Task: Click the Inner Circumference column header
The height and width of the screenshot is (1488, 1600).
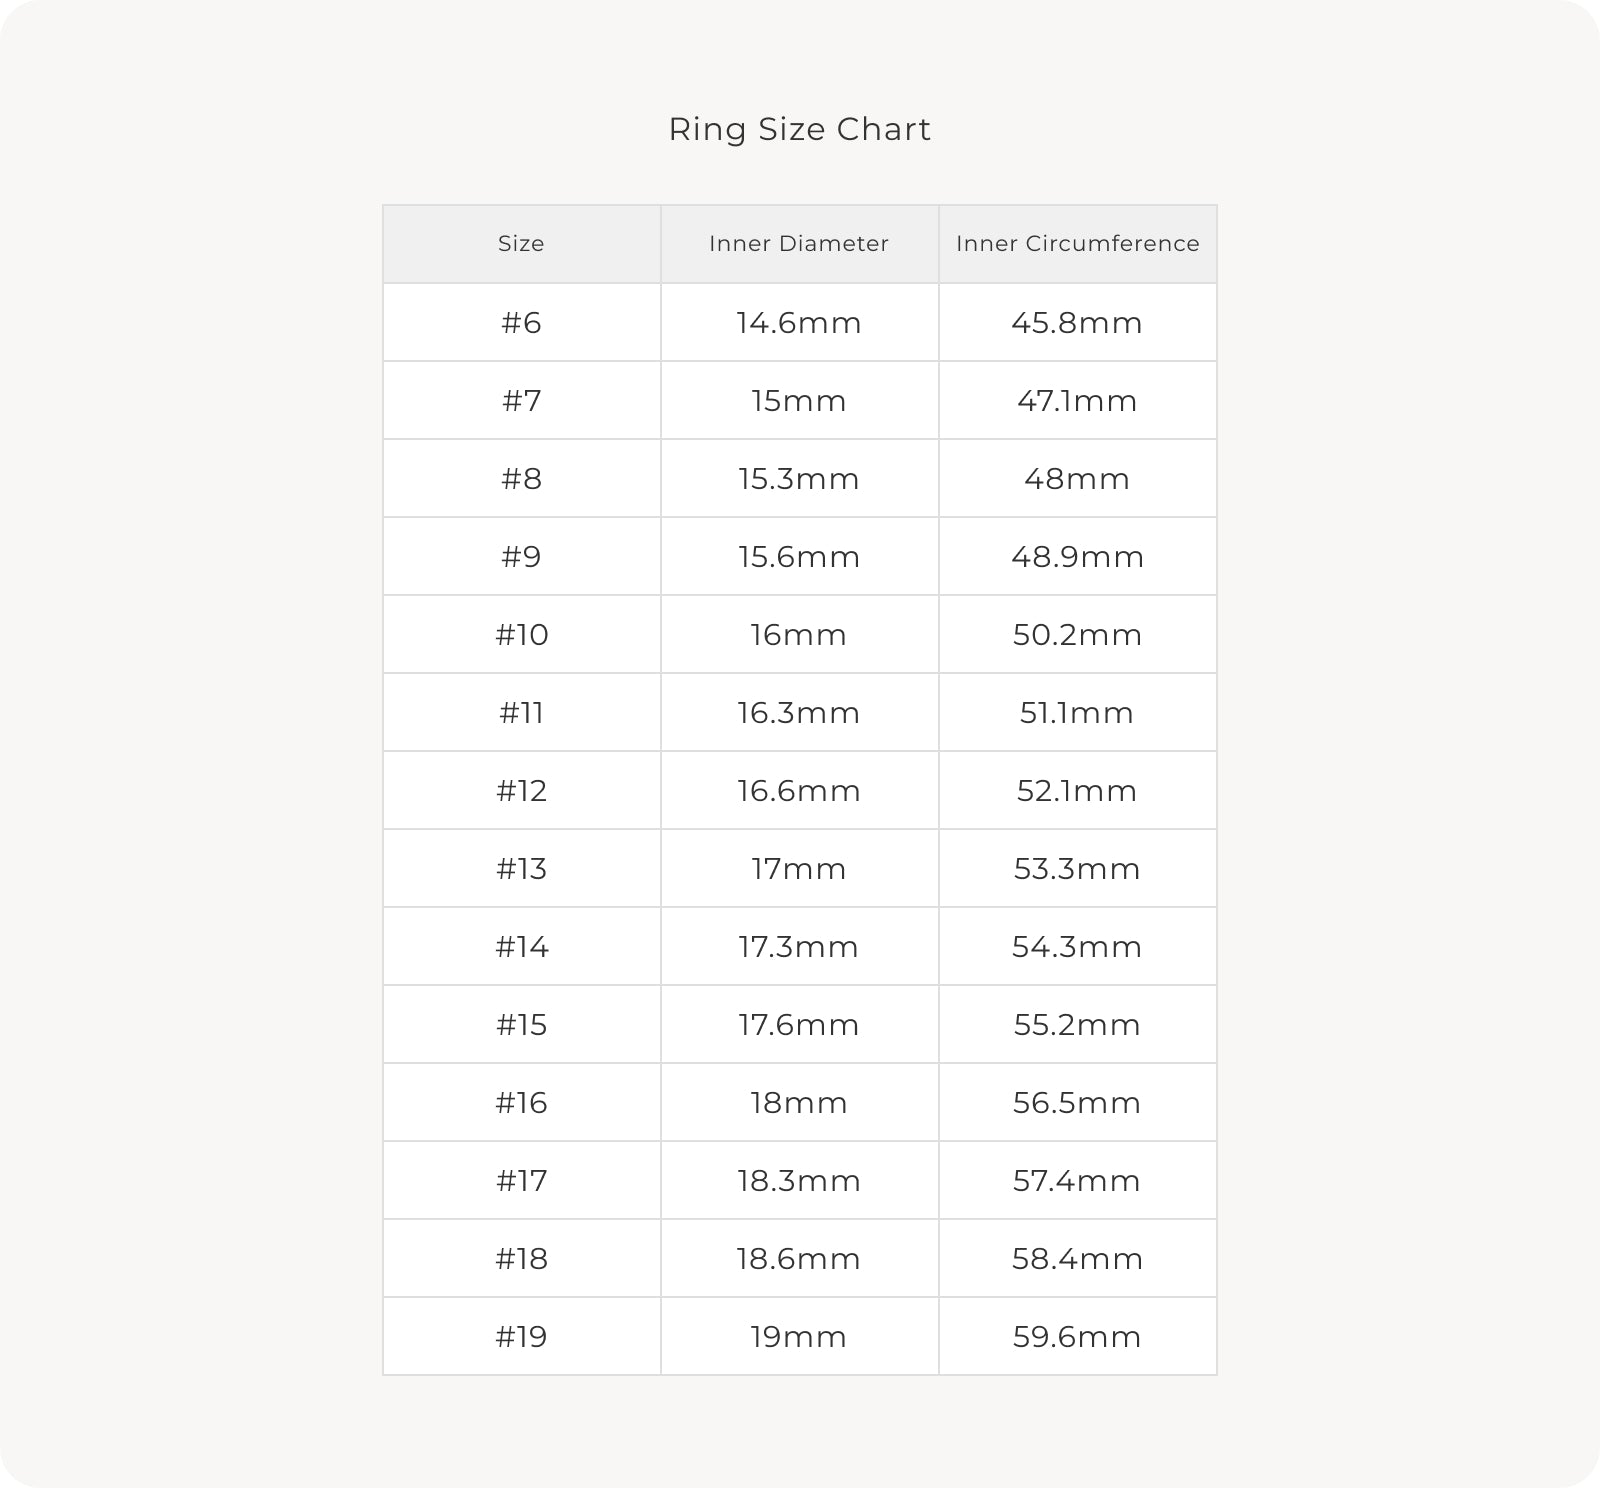Action: pyautogui.click(x=1077, y=244)
